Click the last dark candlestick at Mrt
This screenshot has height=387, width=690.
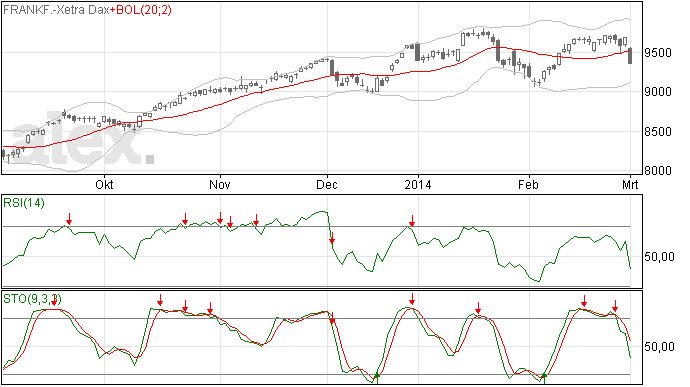click(630, 56)
